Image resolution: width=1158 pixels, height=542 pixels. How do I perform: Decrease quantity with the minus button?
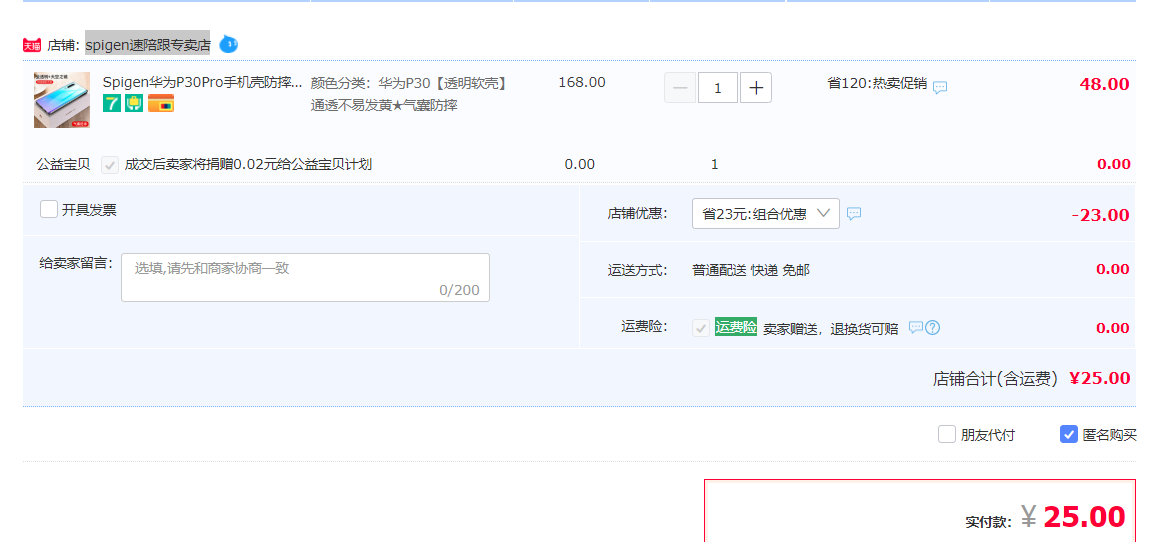[680, 88]
